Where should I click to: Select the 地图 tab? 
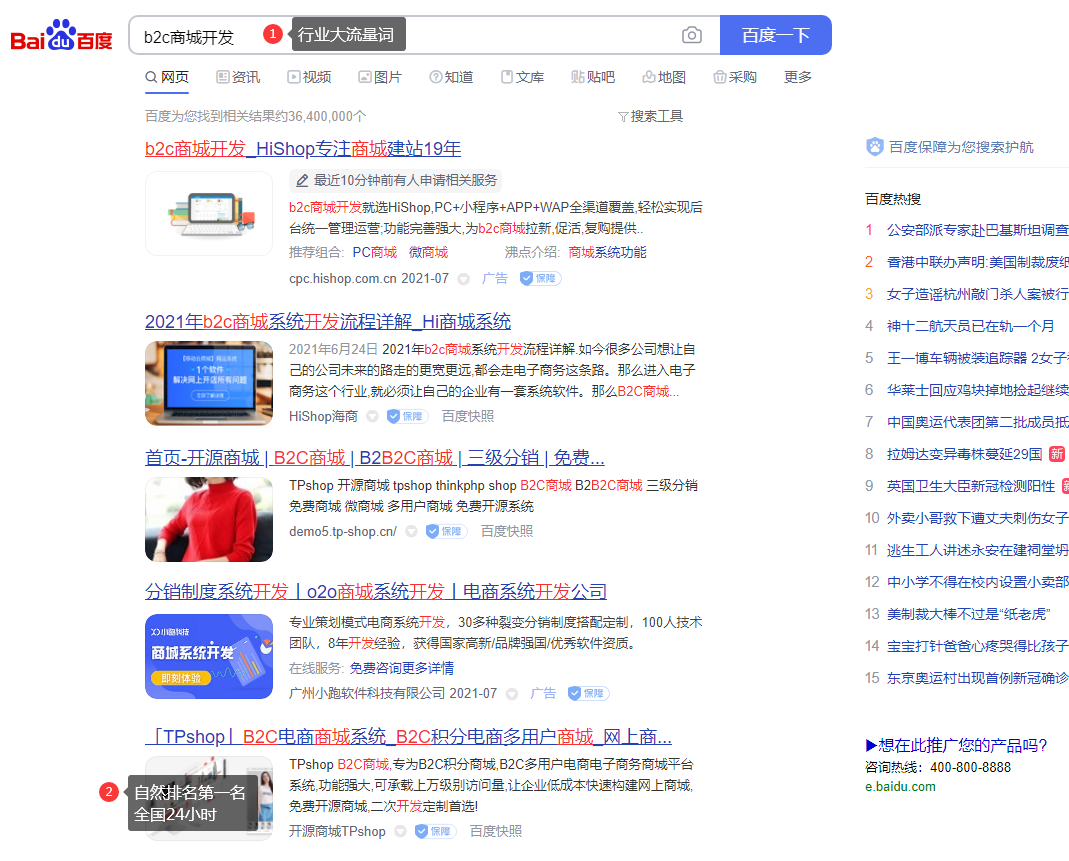tap(664, 77)
